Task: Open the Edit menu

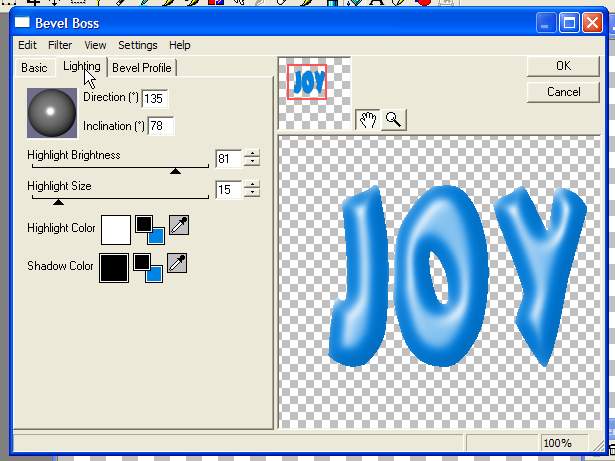Action: pos(27,45)
